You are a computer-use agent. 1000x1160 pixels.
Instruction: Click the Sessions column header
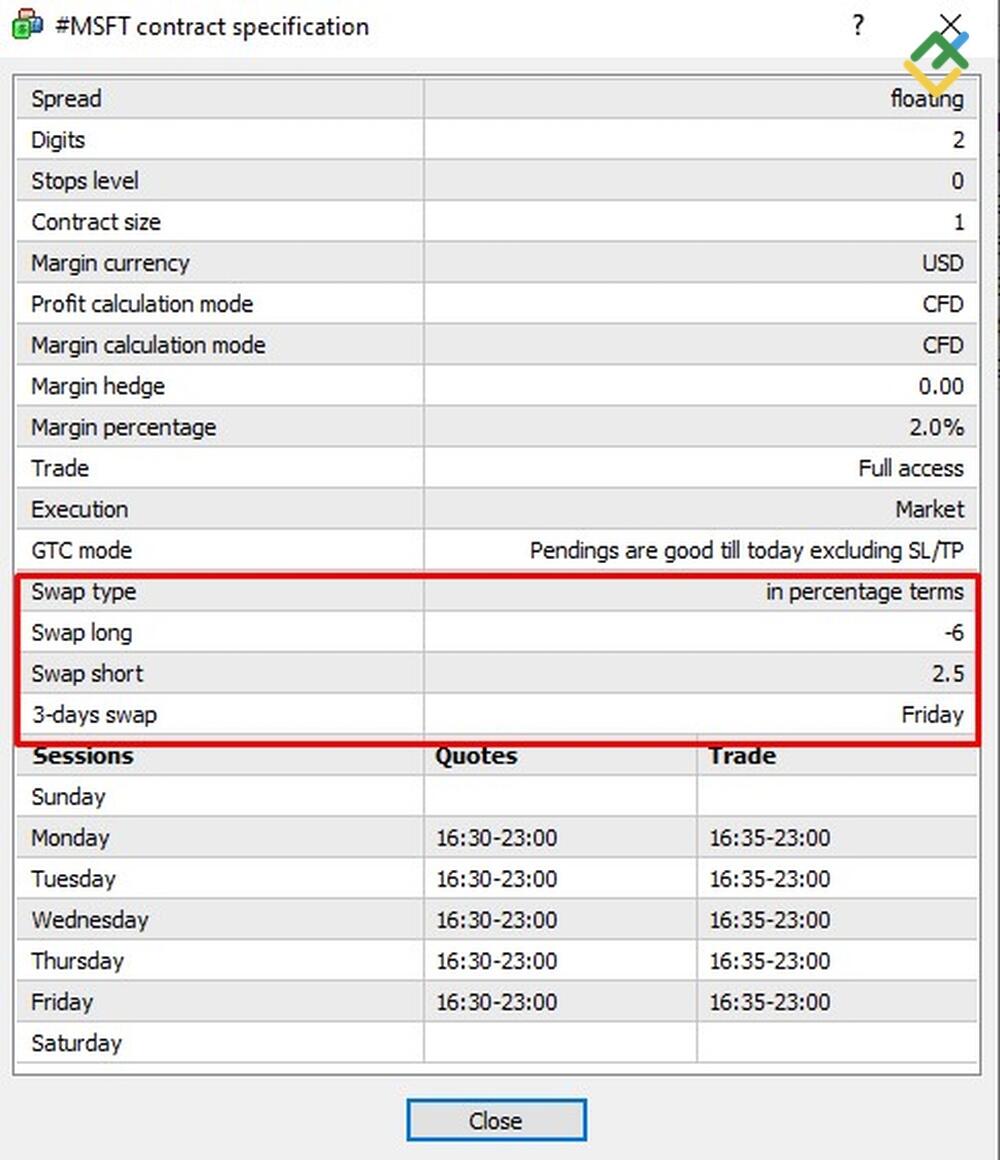point(82,756)
